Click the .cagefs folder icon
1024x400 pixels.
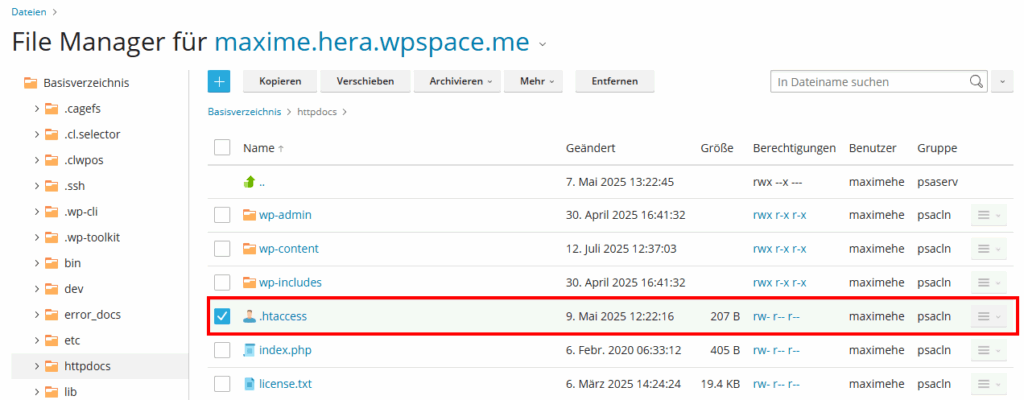52,108
